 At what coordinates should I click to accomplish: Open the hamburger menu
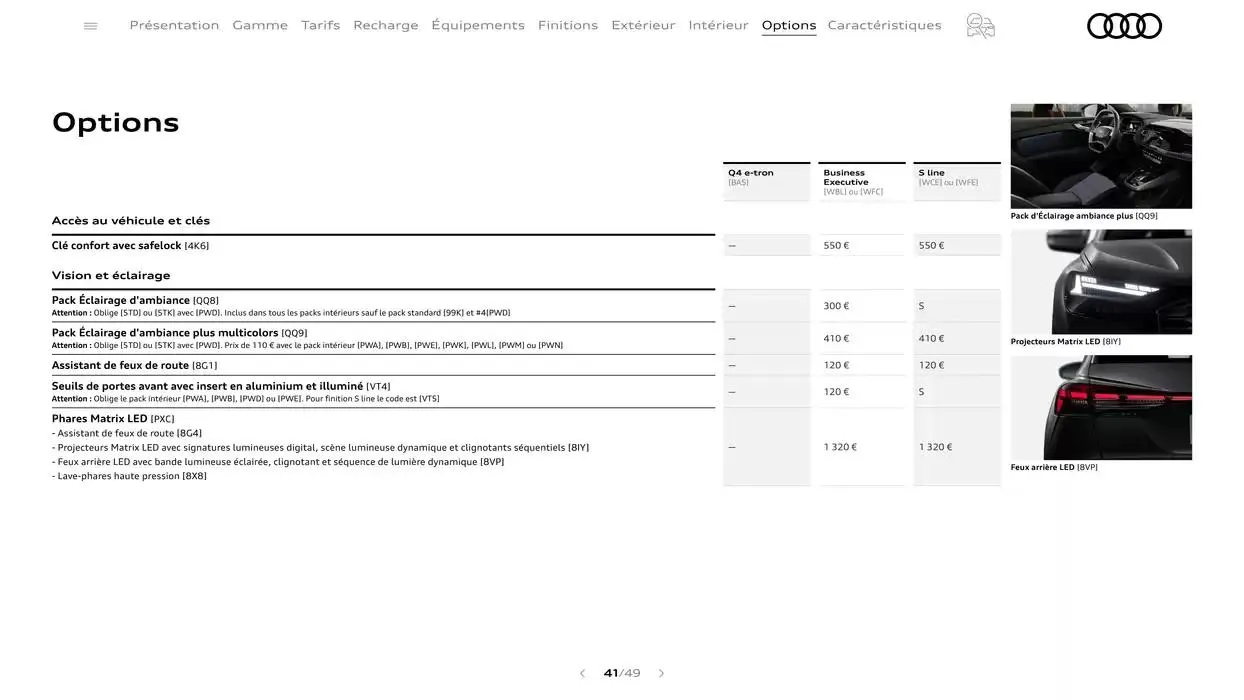click(89, 24)
